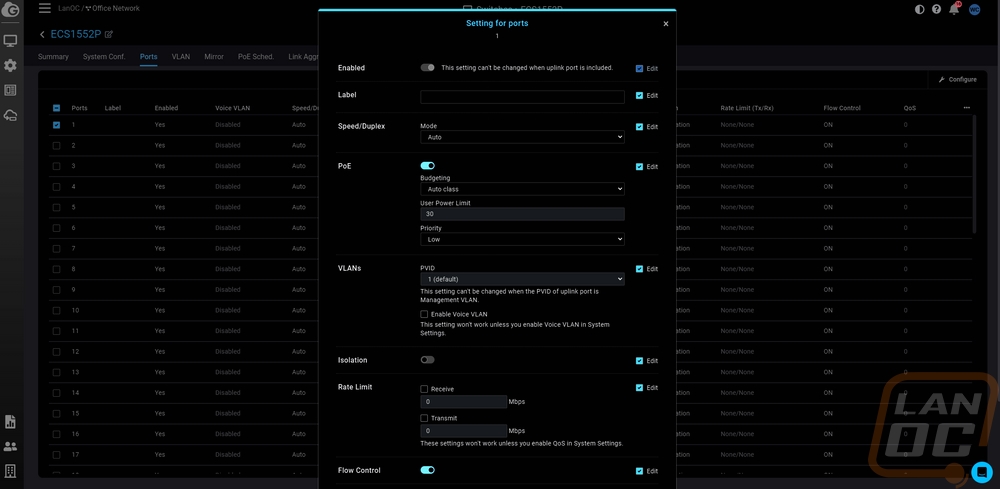Turn off the PoE toggle

tap(427, 166)
